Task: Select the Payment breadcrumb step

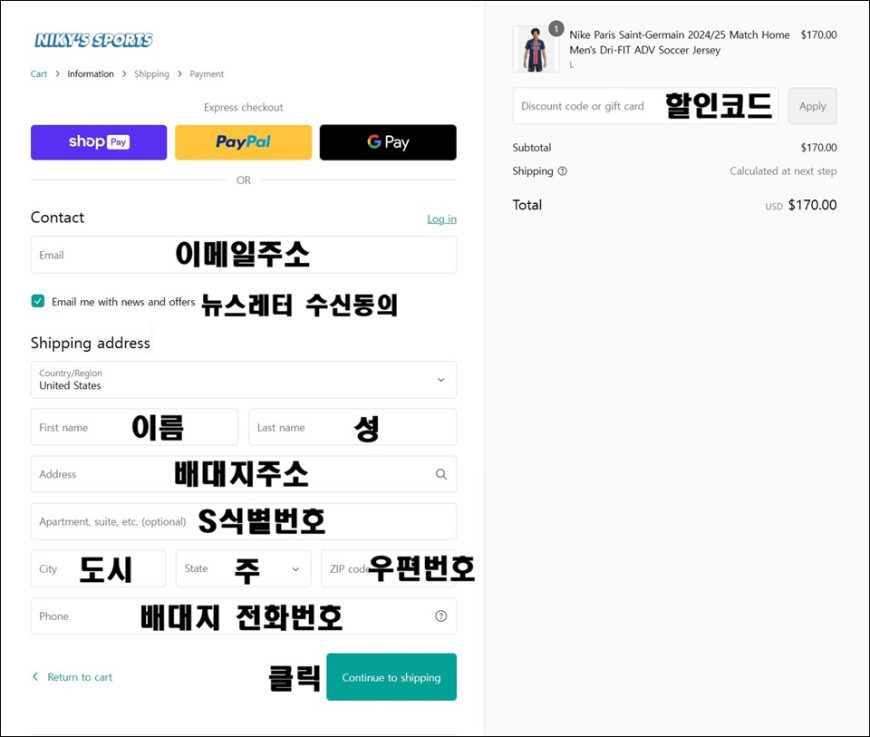Action: (x=206, y=74)
